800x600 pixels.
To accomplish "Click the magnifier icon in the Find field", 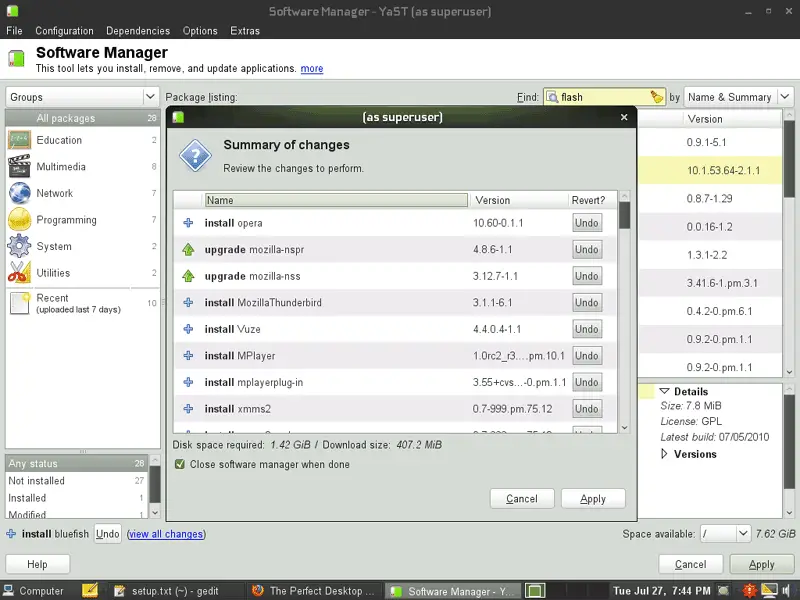I will 552,97.
